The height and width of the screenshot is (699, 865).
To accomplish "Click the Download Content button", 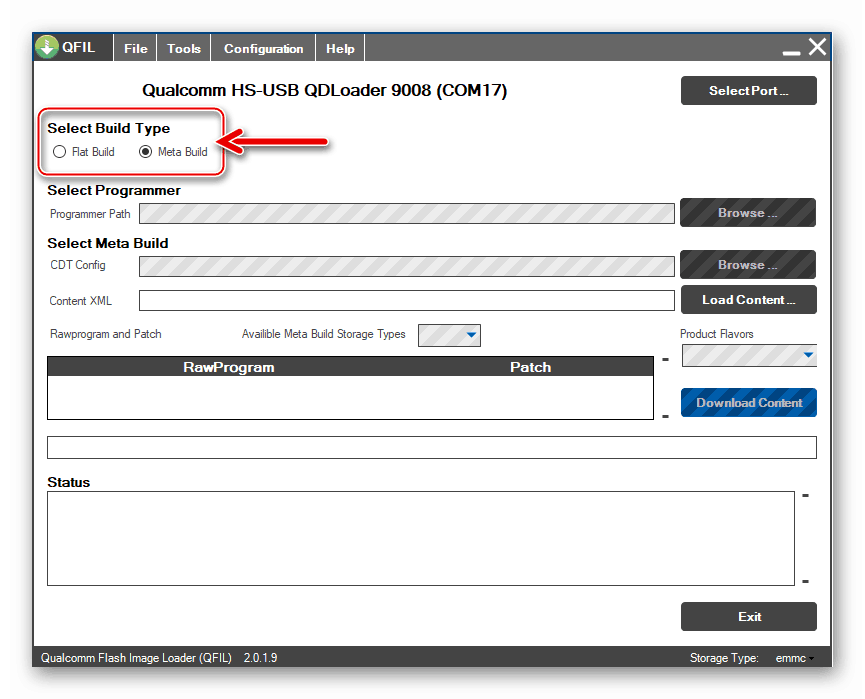I will (748, 402).
